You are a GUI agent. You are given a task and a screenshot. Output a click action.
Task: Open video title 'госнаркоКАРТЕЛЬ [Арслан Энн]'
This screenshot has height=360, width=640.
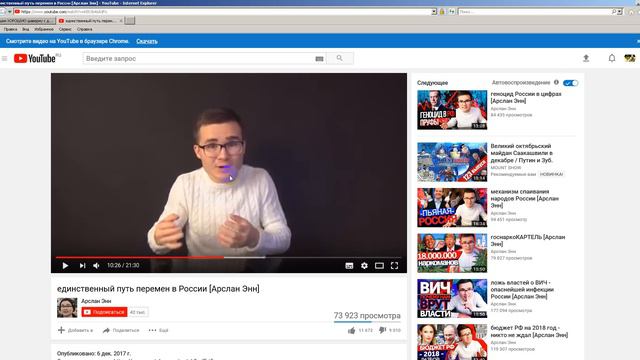tap(528, 240)
